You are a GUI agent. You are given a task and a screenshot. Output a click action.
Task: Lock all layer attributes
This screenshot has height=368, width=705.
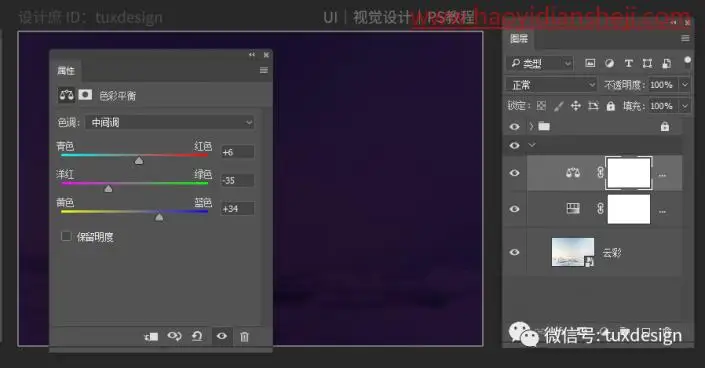(610, 106)
